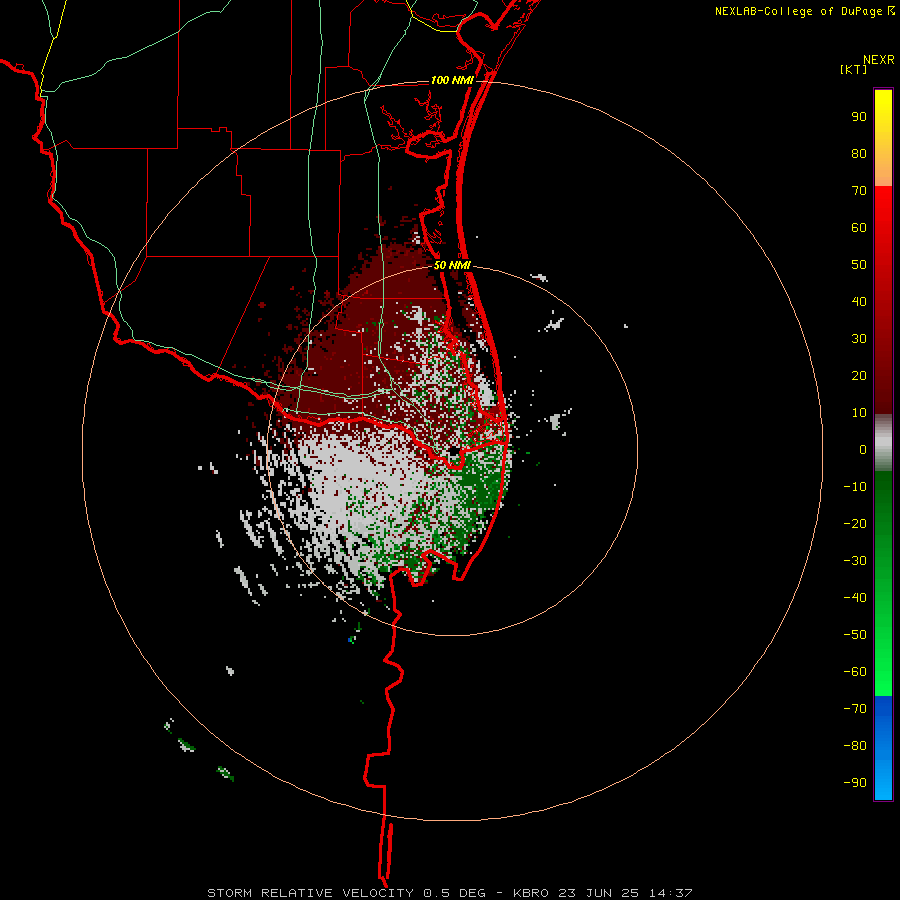Viewport: 900px width, 900px height.
Task: Pick the blue segment of the color bar
Action: 883,748
